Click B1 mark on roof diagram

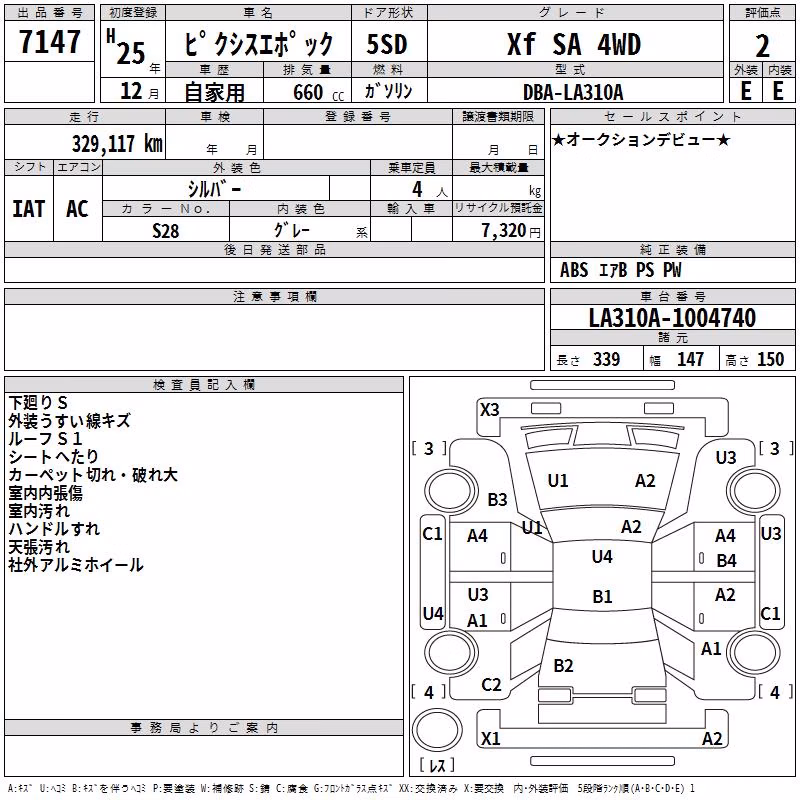point(602,596)
